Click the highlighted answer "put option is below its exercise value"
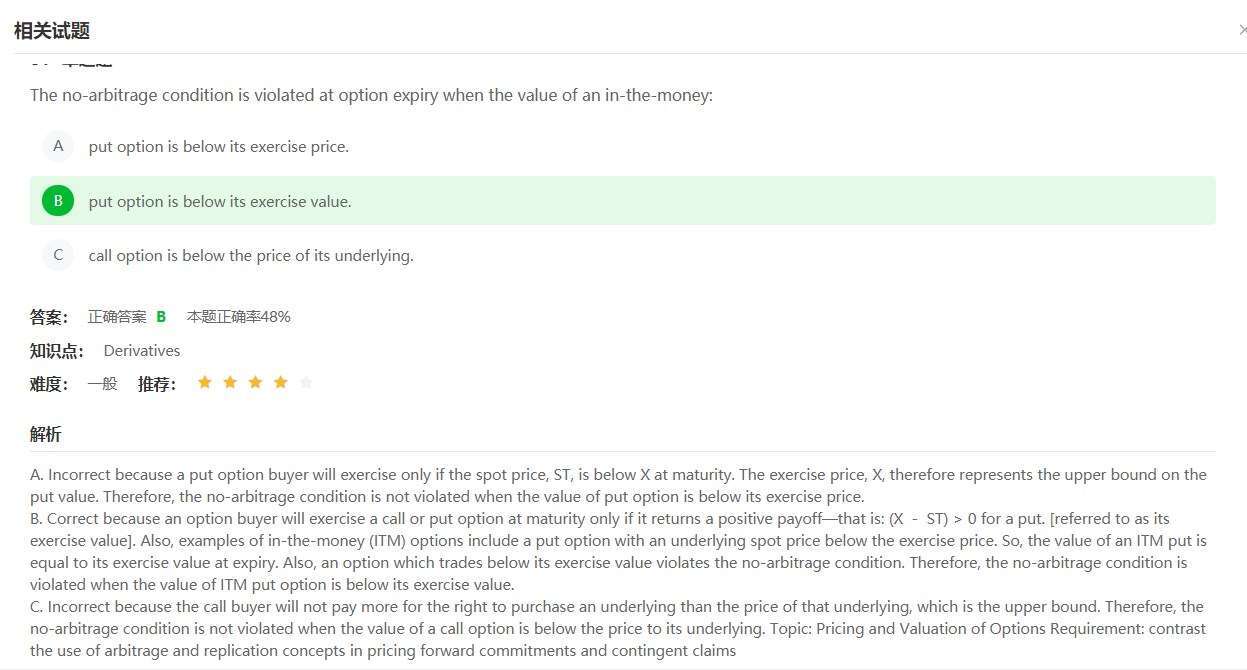 click(220, 201)
